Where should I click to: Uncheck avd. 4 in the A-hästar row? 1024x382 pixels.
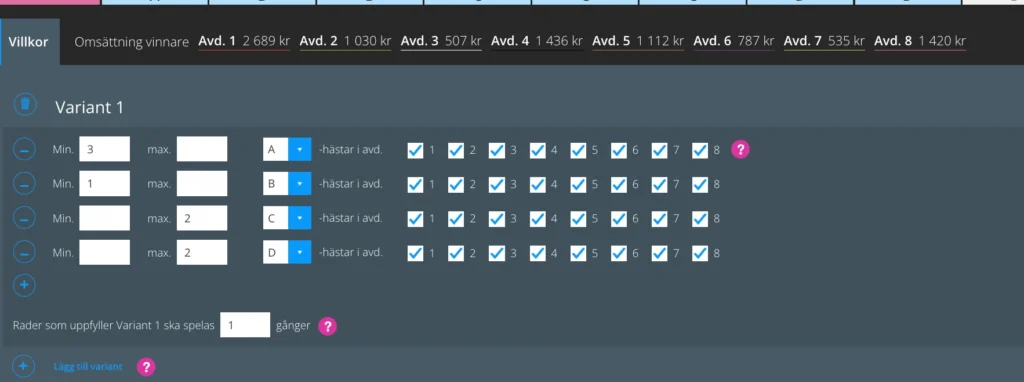click(x=537, y=150)
